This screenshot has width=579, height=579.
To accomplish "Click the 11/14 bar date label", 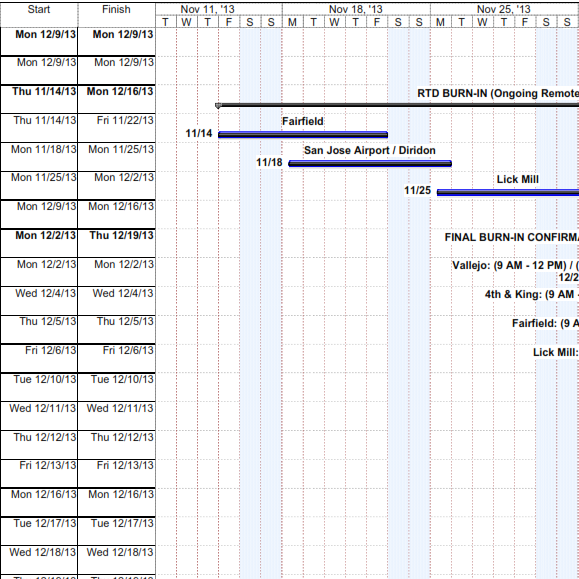I will 199,133.
